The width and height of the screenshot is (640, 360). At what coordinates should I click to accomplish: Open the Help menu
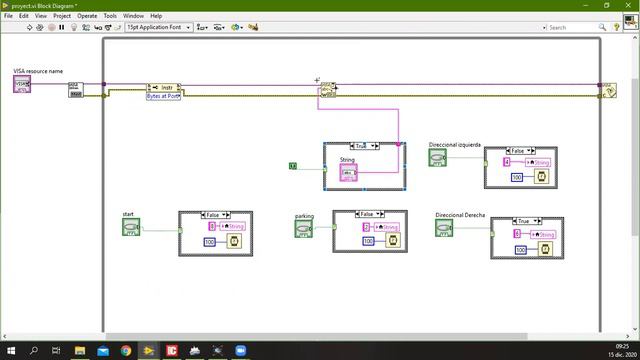[x=156, y=16]
